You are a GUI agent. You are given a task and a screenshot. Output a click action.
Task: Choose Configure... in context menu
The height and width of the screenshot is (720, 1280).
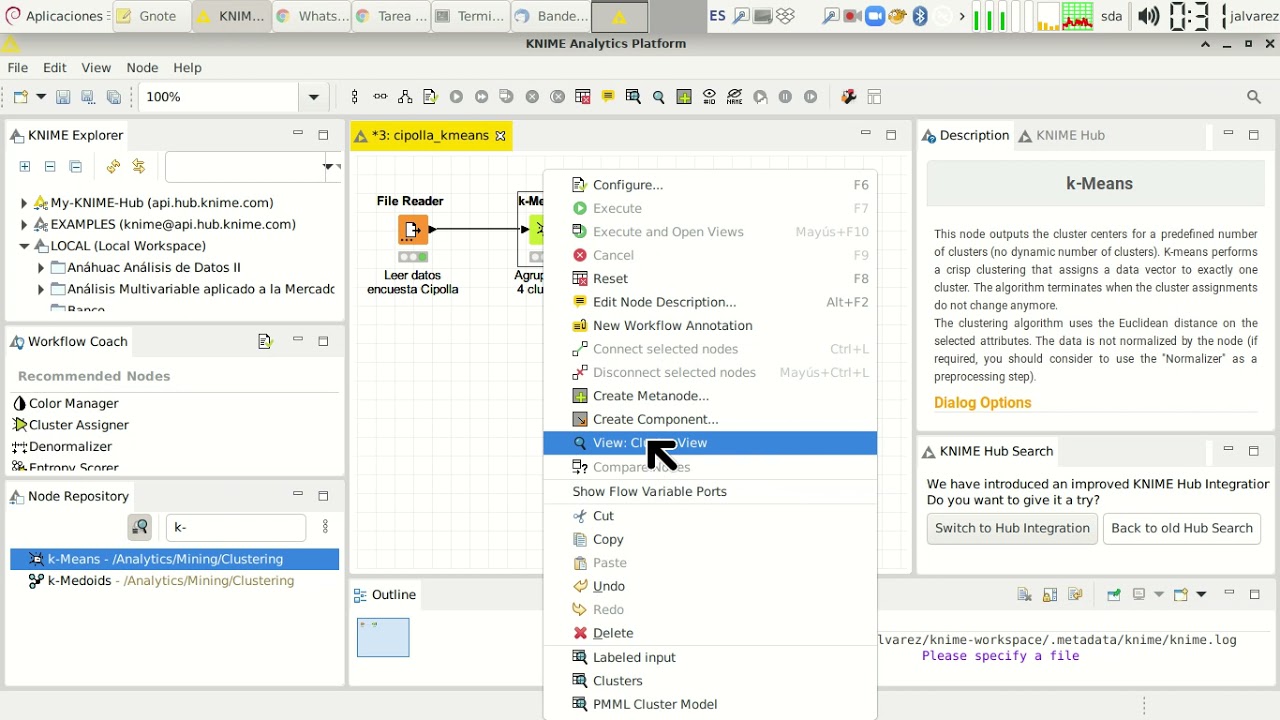(710, 185)
